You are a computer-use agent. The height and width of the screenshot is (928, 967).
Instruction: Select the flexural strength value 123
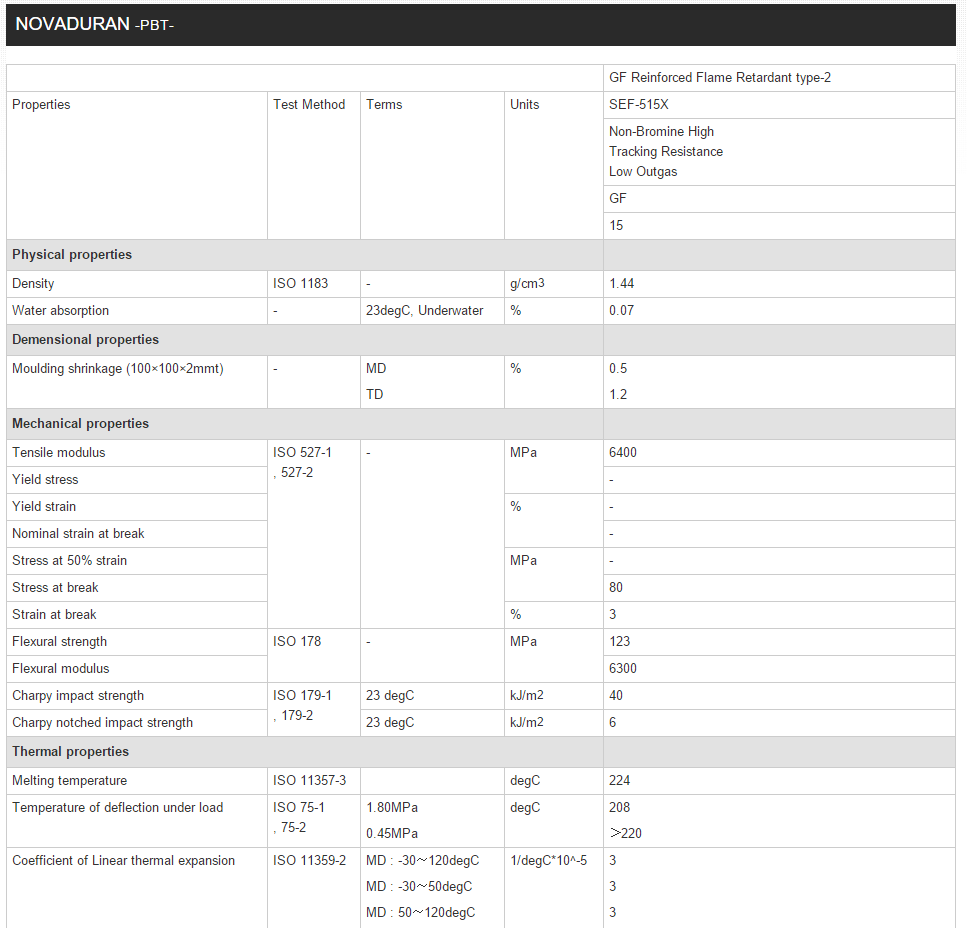click(x=619, y=642)
